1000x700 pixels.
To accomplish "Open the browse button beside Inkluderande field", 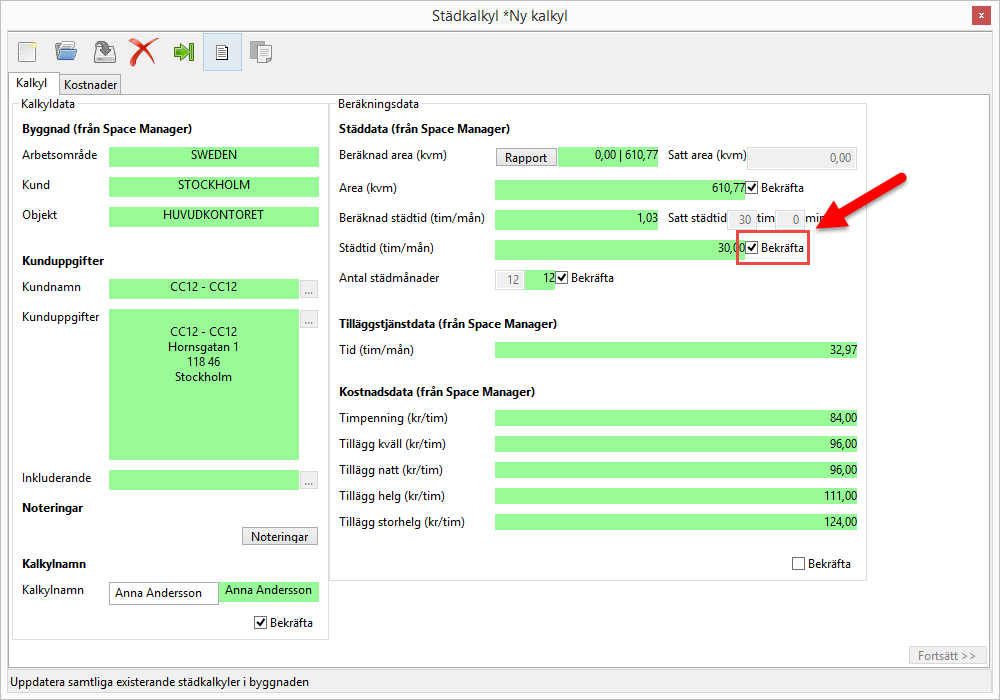I will coord(309,480).
